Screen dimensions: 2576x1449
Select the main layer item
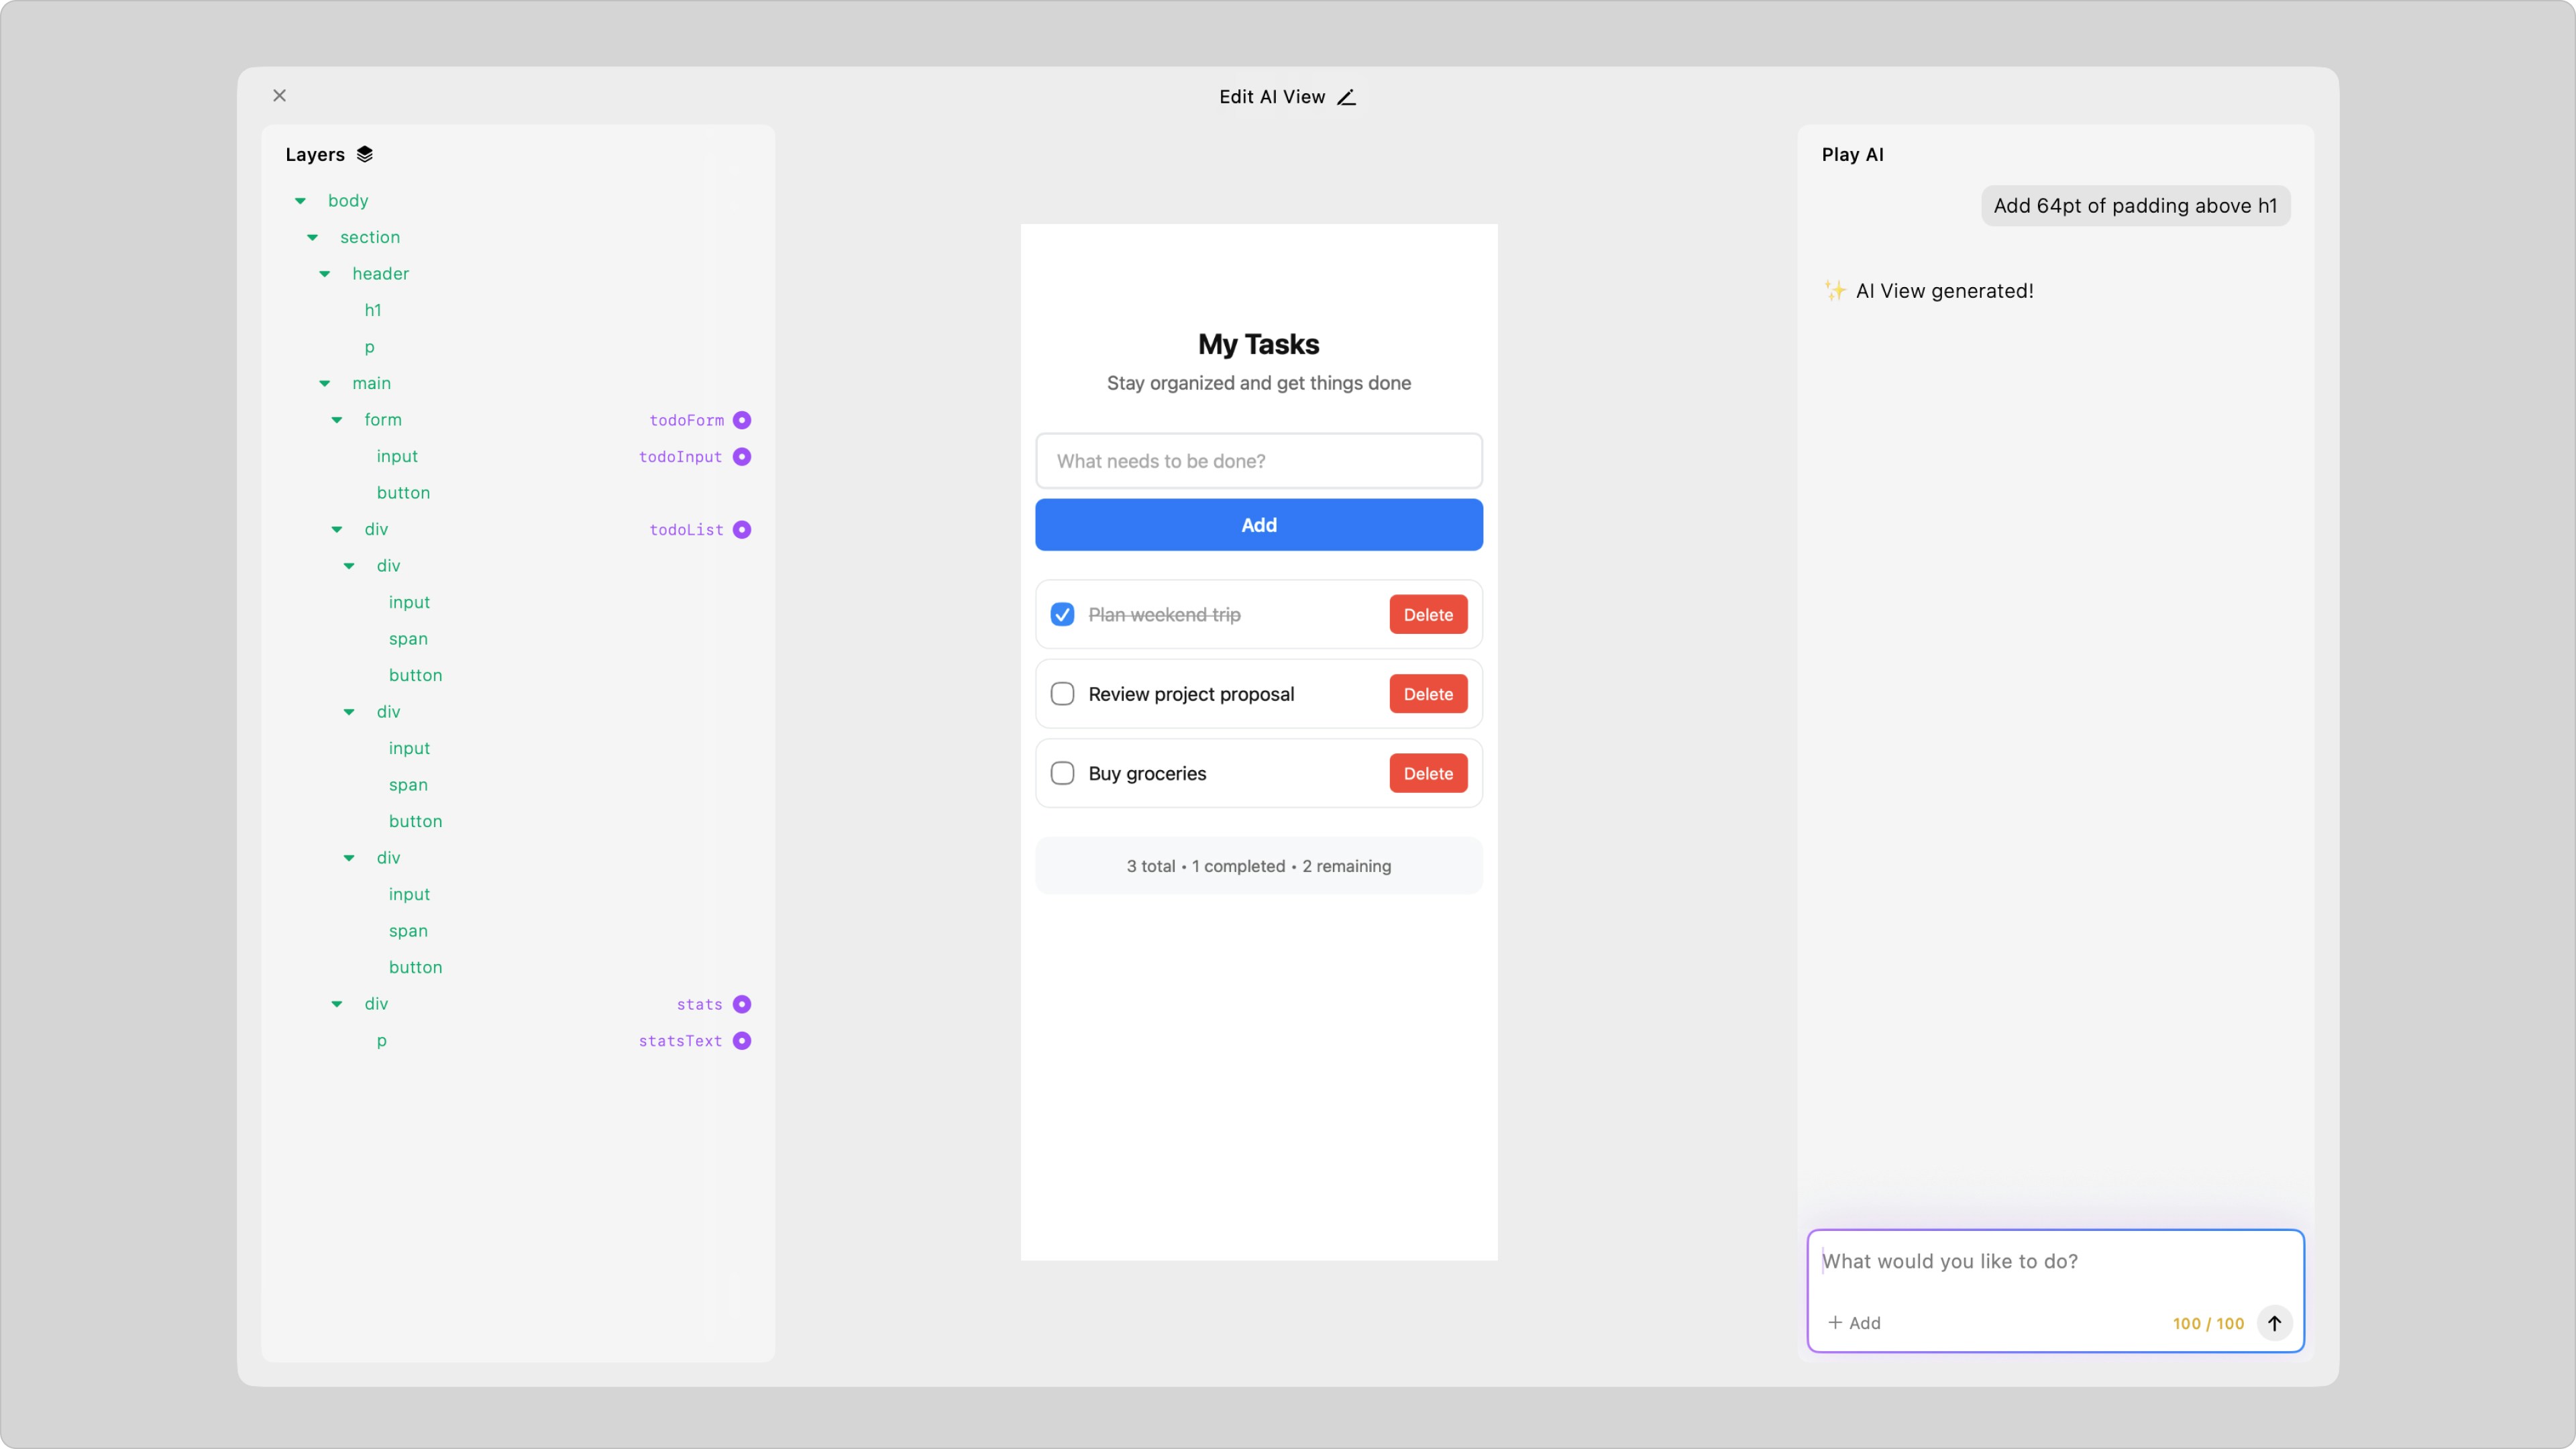(371, 383)
